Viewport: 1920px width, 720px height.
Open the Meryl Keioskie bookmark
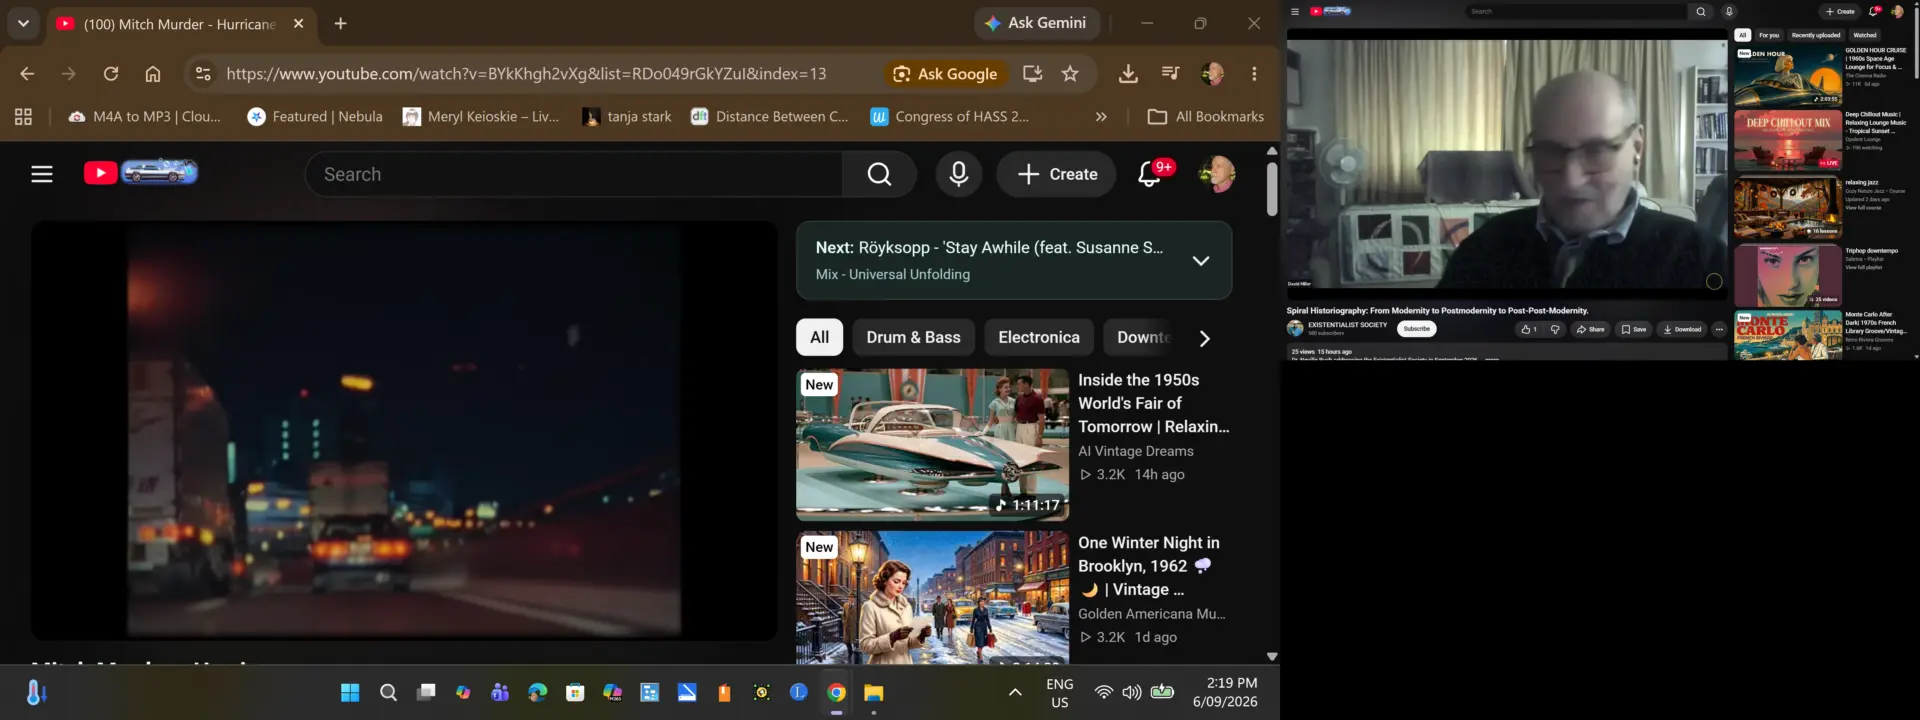tap(481, 117)
